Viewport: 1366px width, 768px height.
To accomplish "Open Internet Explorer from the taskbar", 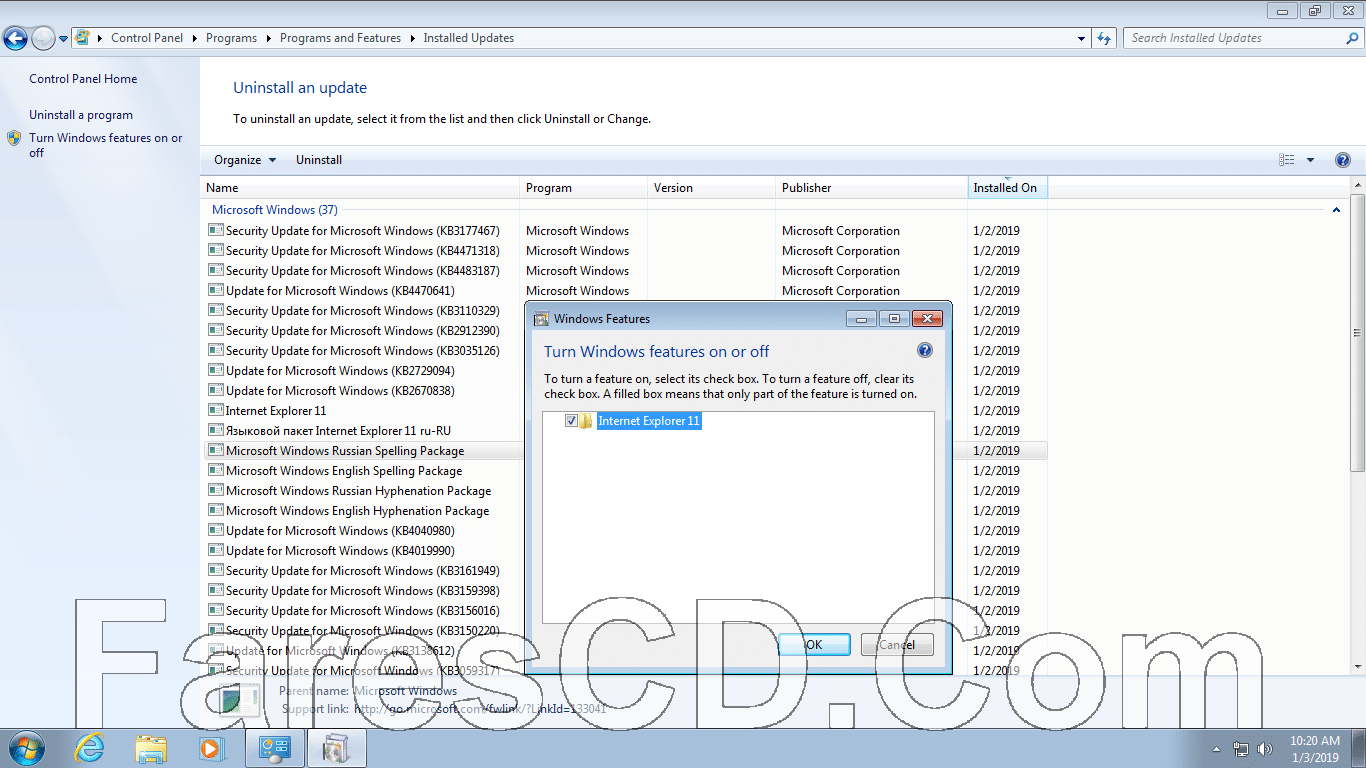I will coord(90,747).
